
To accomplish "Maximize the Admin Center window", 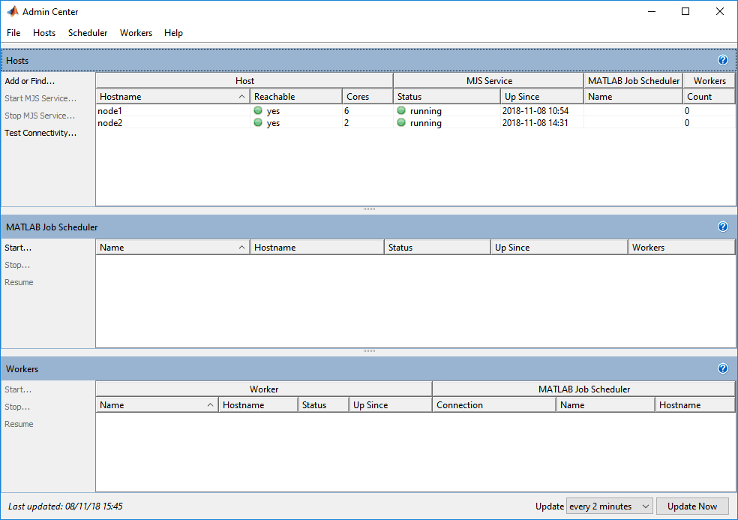I will point(685,11).
